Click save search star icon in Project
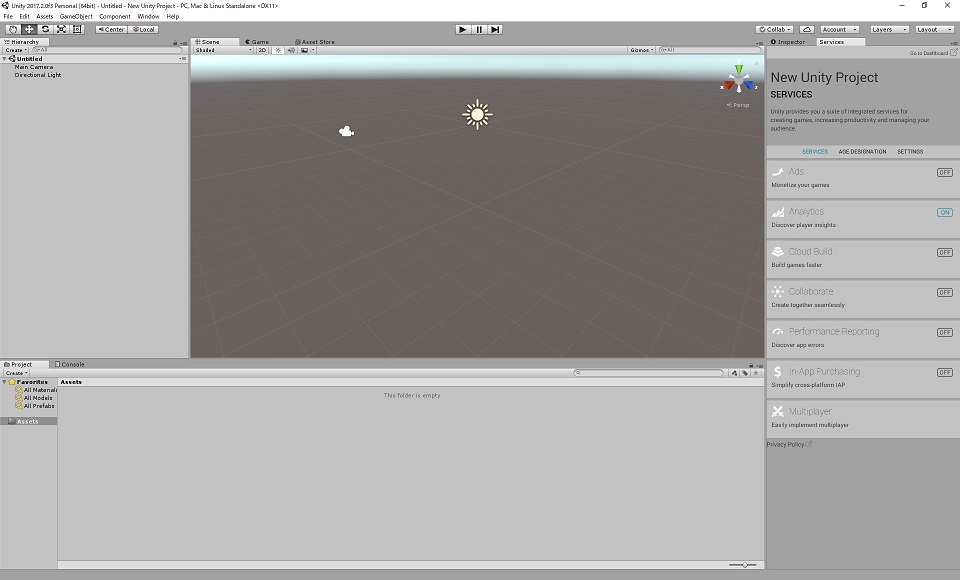 (756, 373)
